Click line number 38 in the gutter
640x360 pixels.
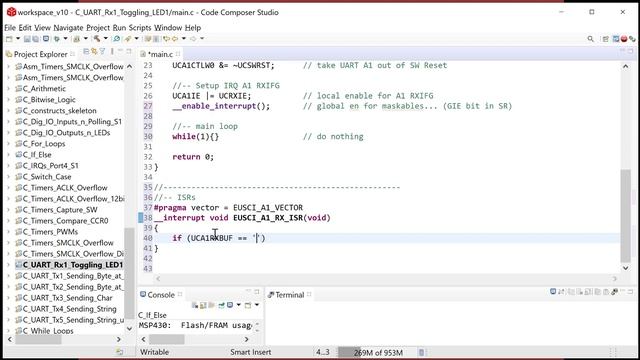(x=148, y=218)
